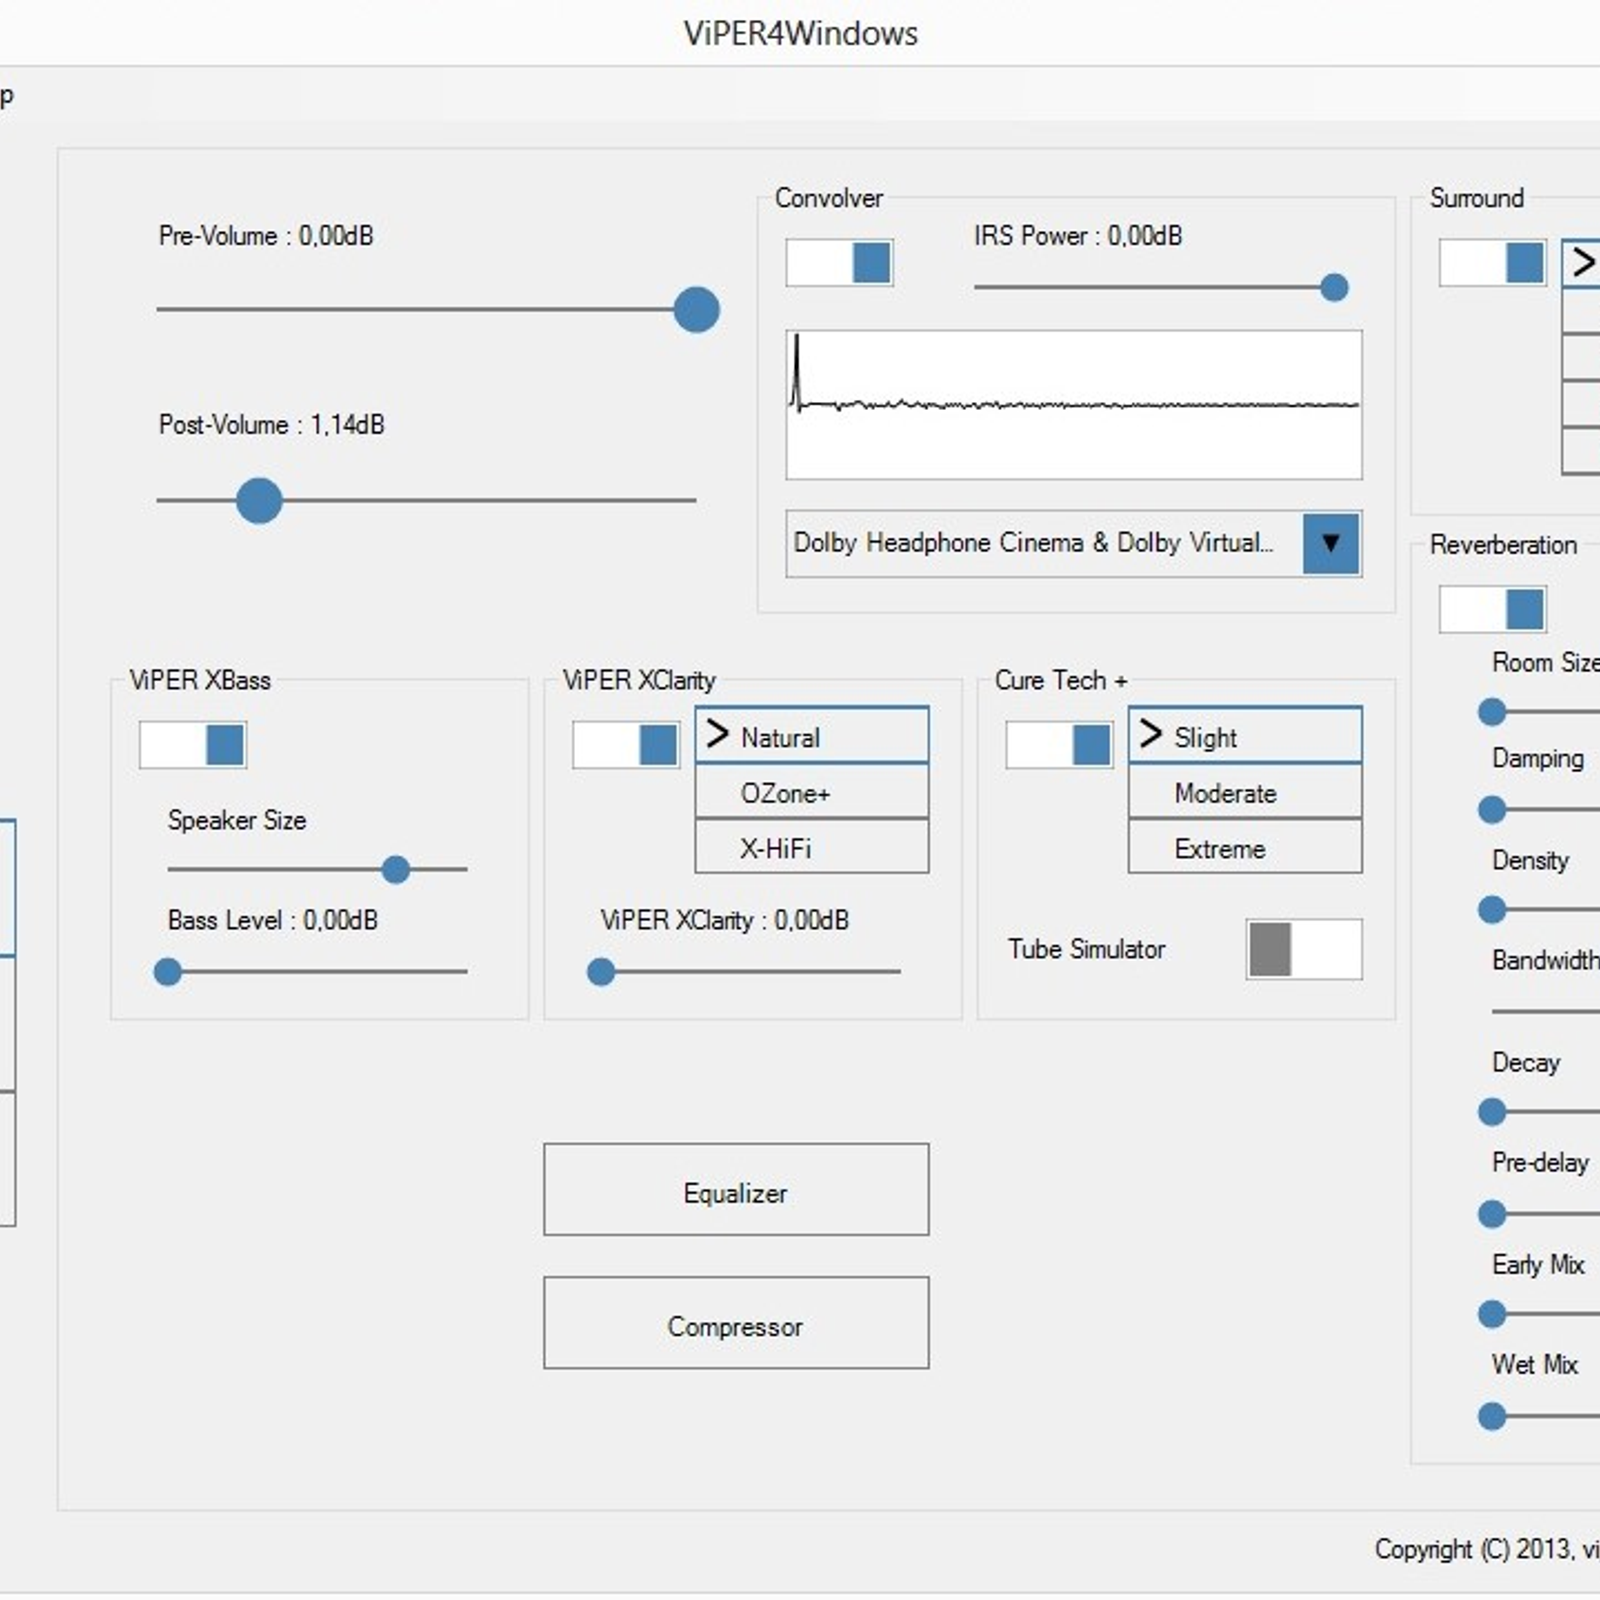Viewport: 1600px width, 1600px height.
Task: Click the Post-Volume slider handle
Action: click(x=259, y=500)
